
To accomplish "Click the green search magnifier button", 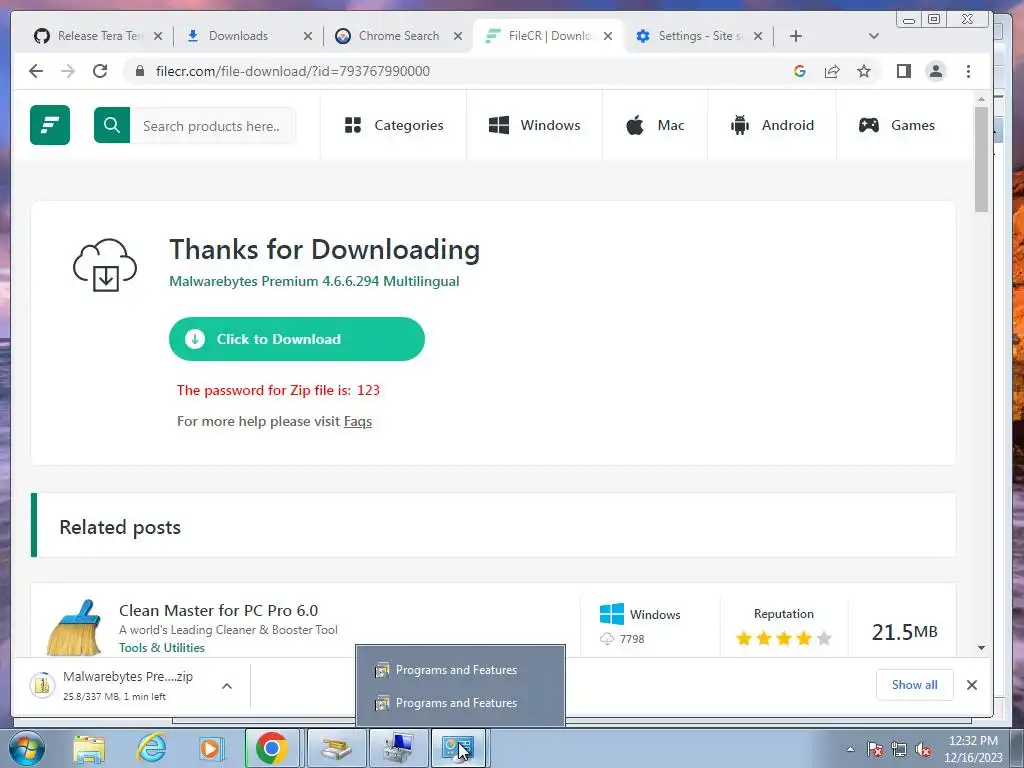I will pos(112,125).
